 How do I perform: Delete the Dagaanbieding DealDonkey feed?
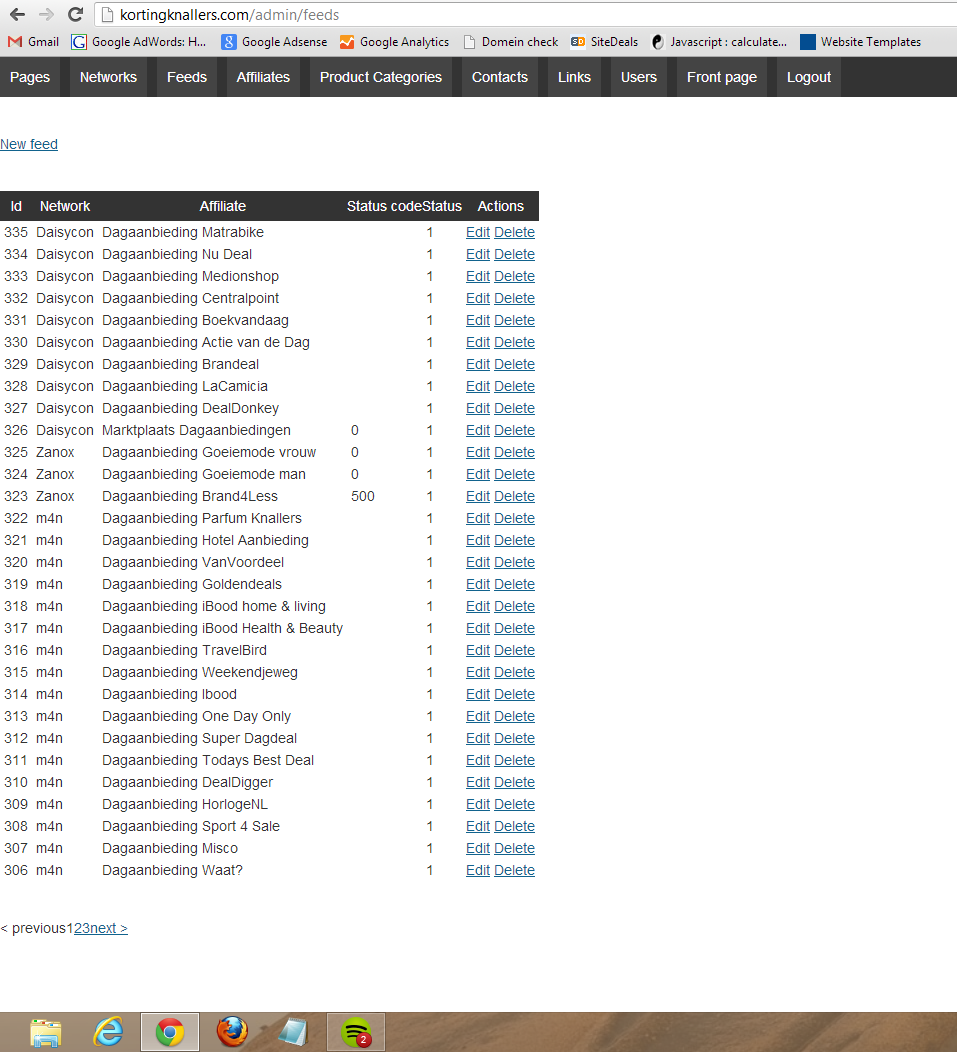tap(514, 408)
